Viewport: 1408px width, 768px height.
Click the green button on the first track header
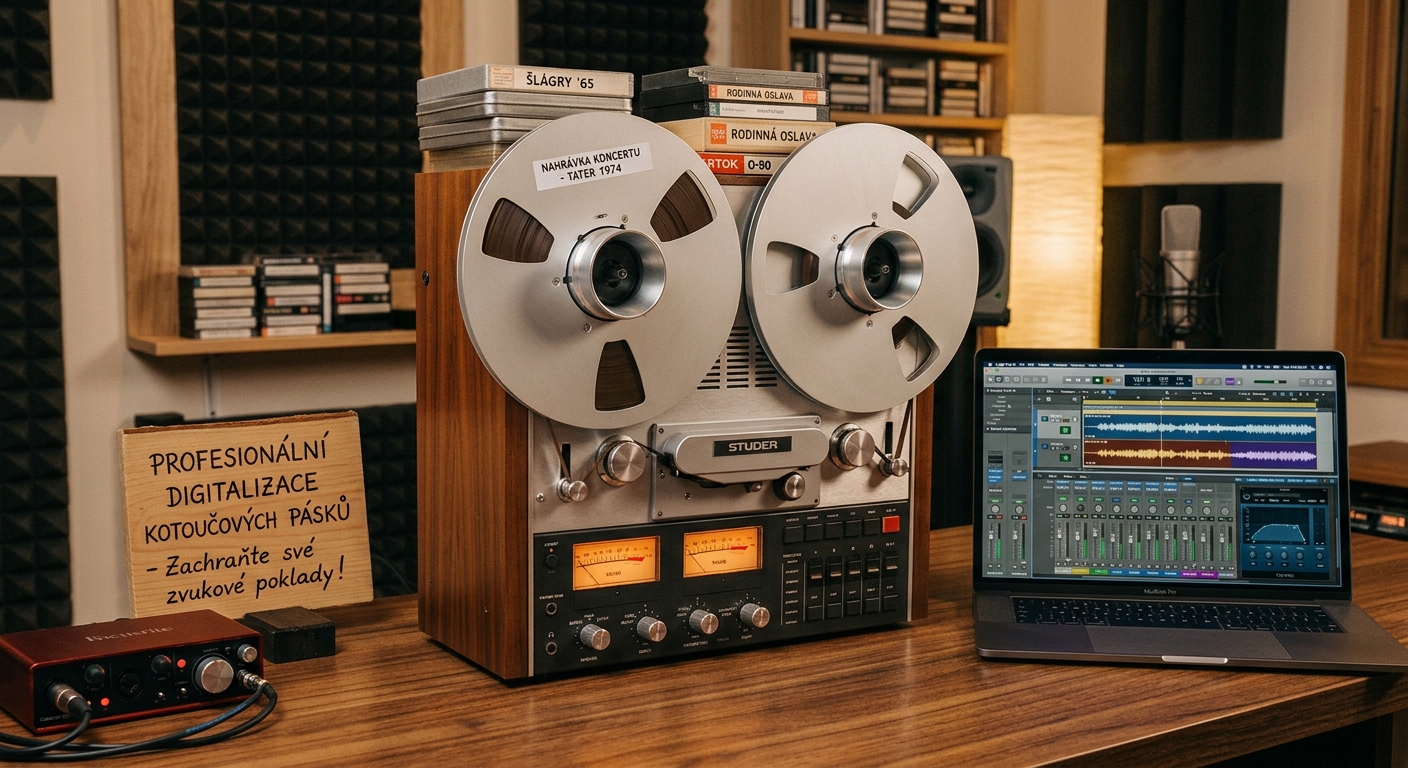(1065, 430)
